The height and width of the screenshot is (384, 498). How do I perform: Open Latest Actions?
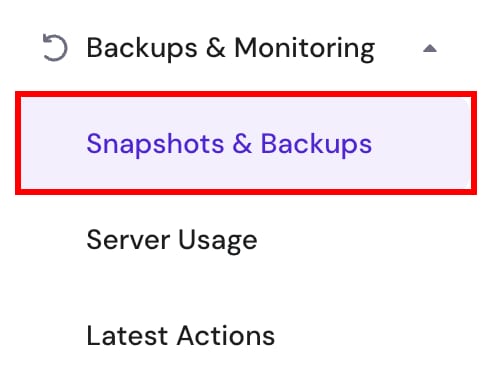click(x=180, y=336)
